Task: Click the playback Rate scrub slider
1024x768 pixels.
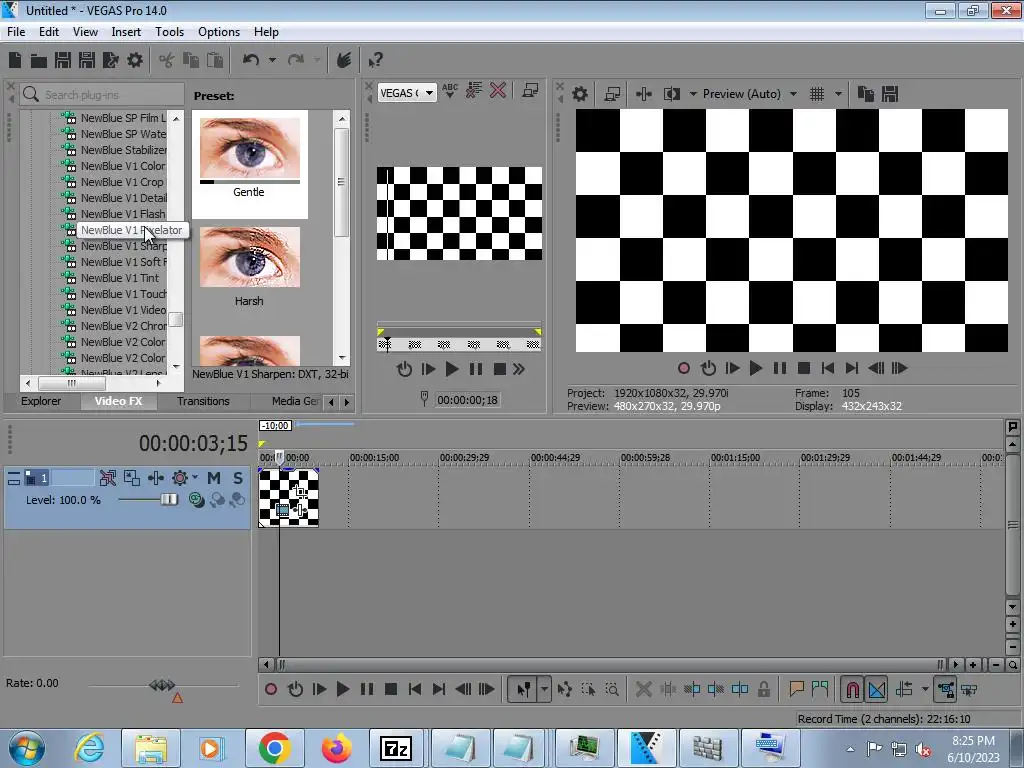Action: pos(162,686)
